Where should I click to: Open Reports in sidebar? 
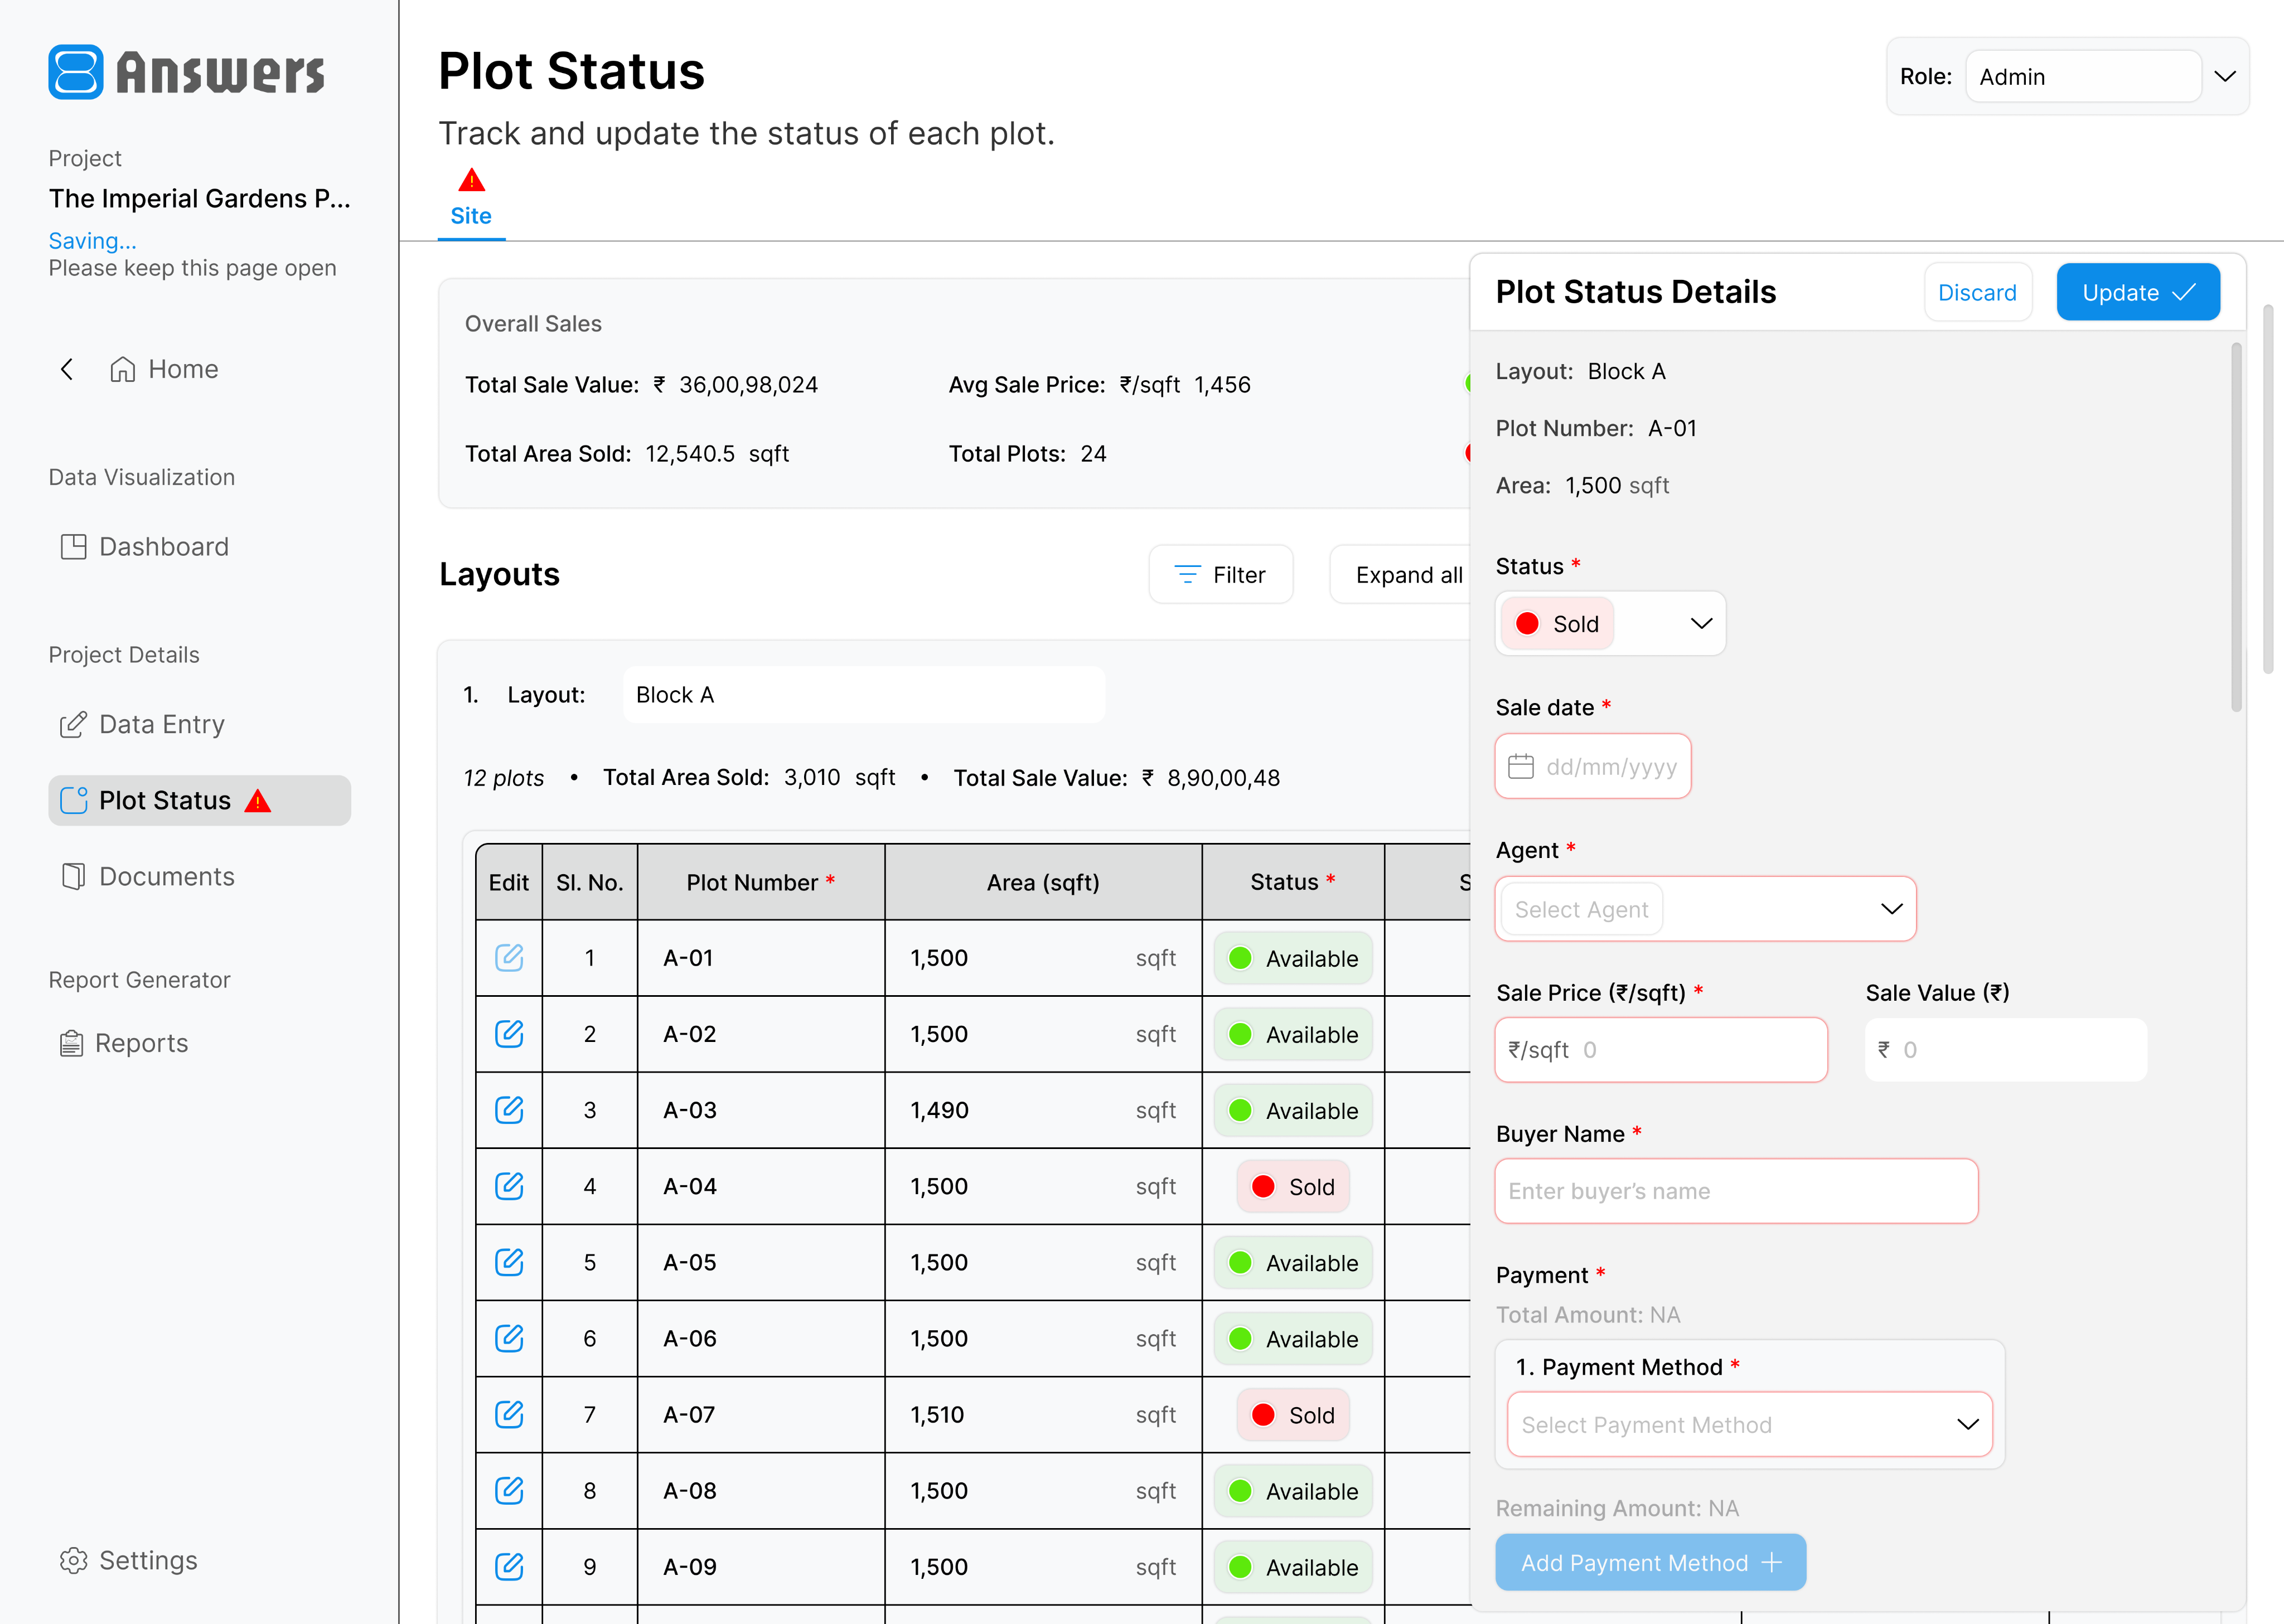(x=123, y=1043)
